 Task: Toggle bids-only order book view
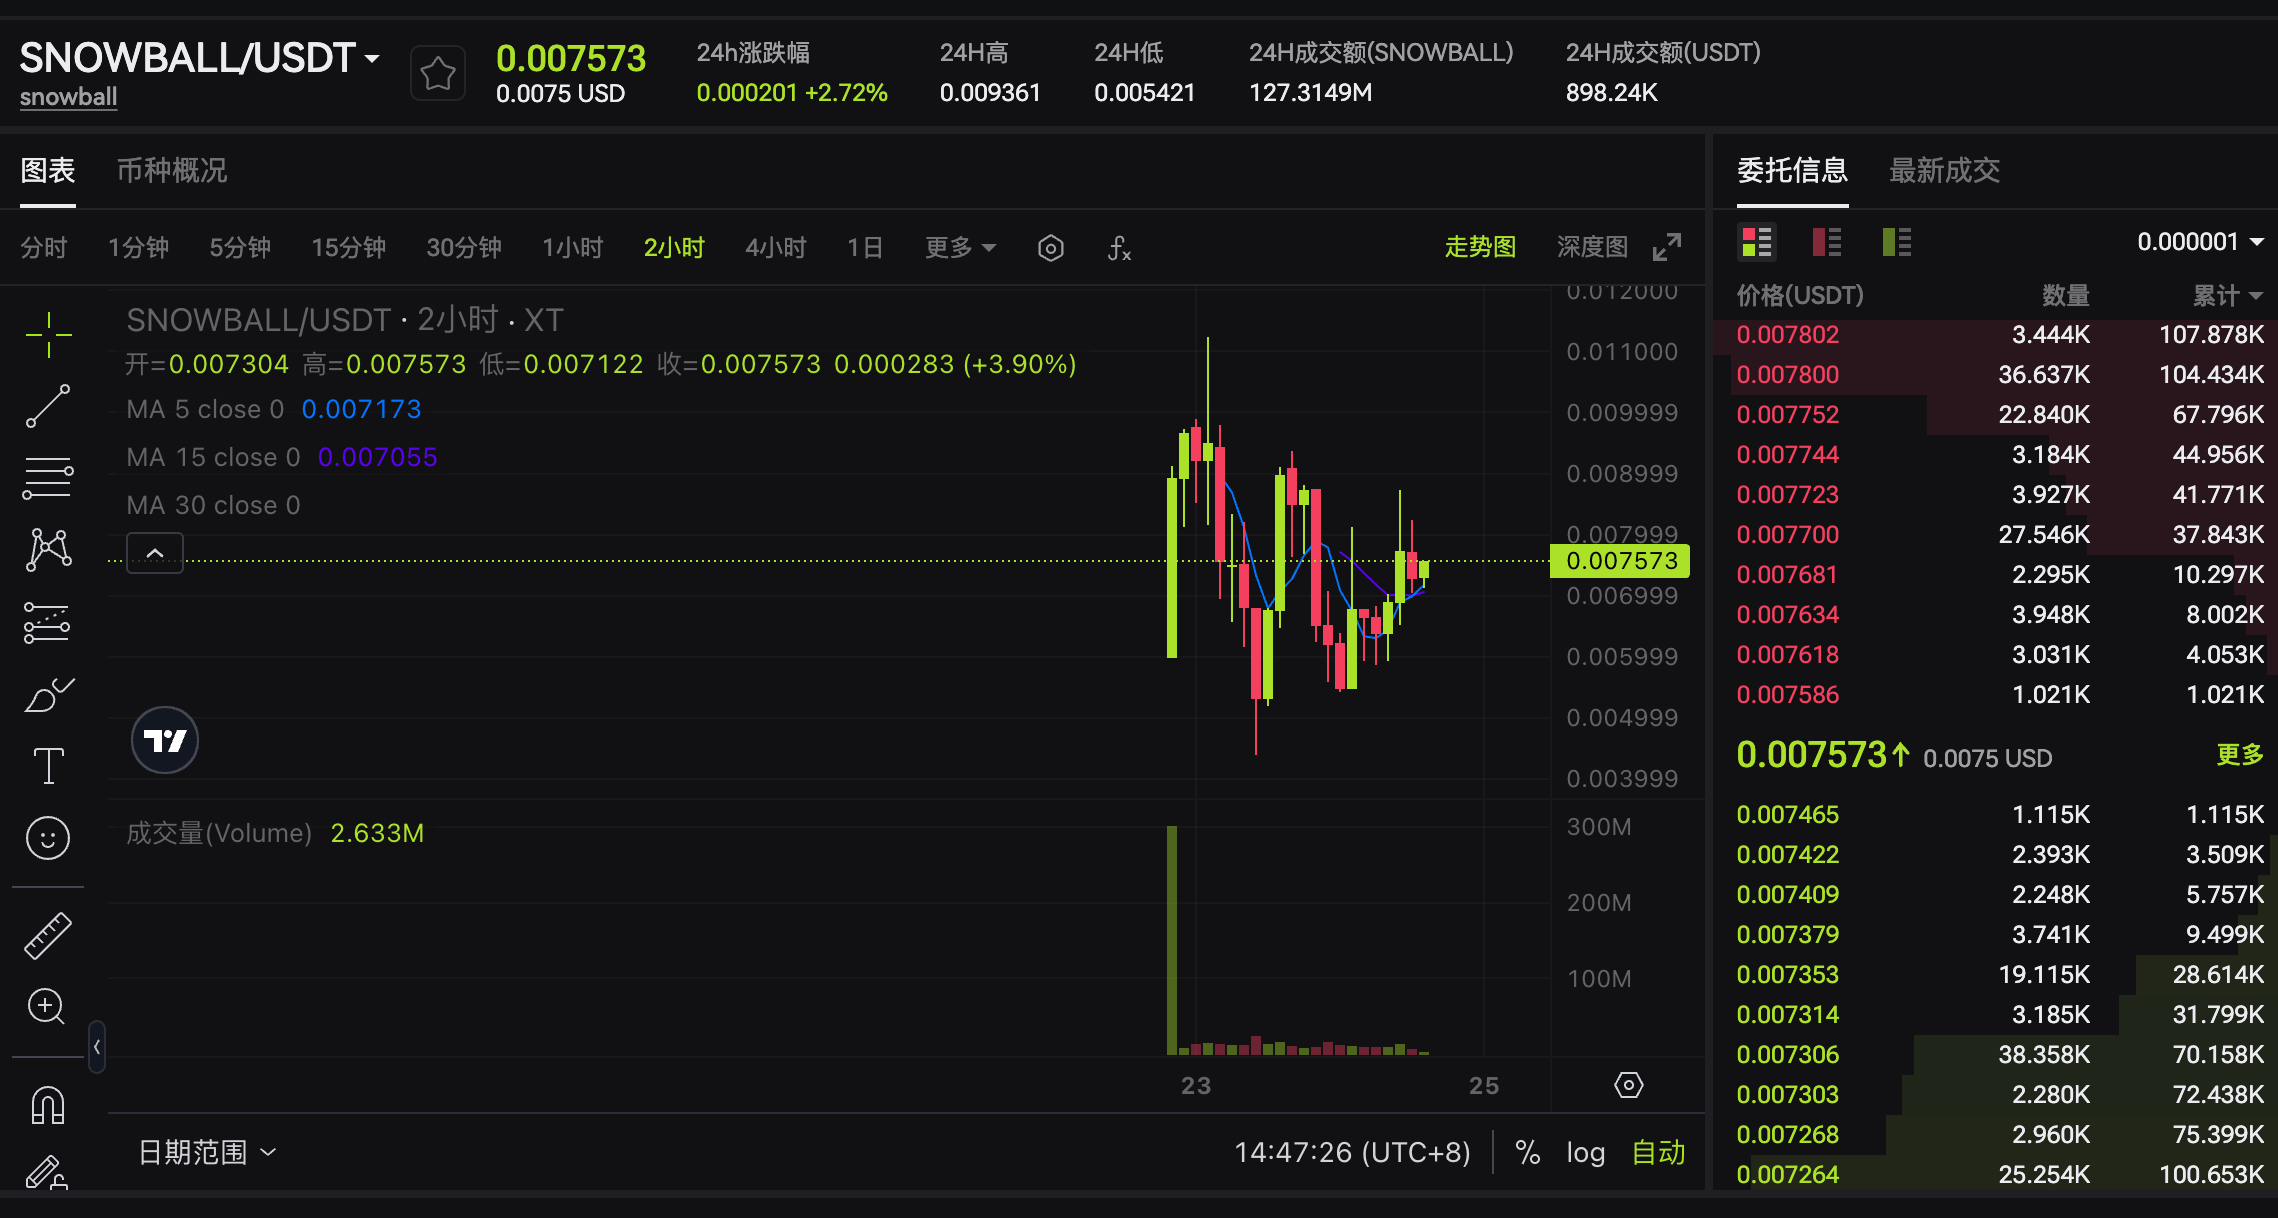1896,241
